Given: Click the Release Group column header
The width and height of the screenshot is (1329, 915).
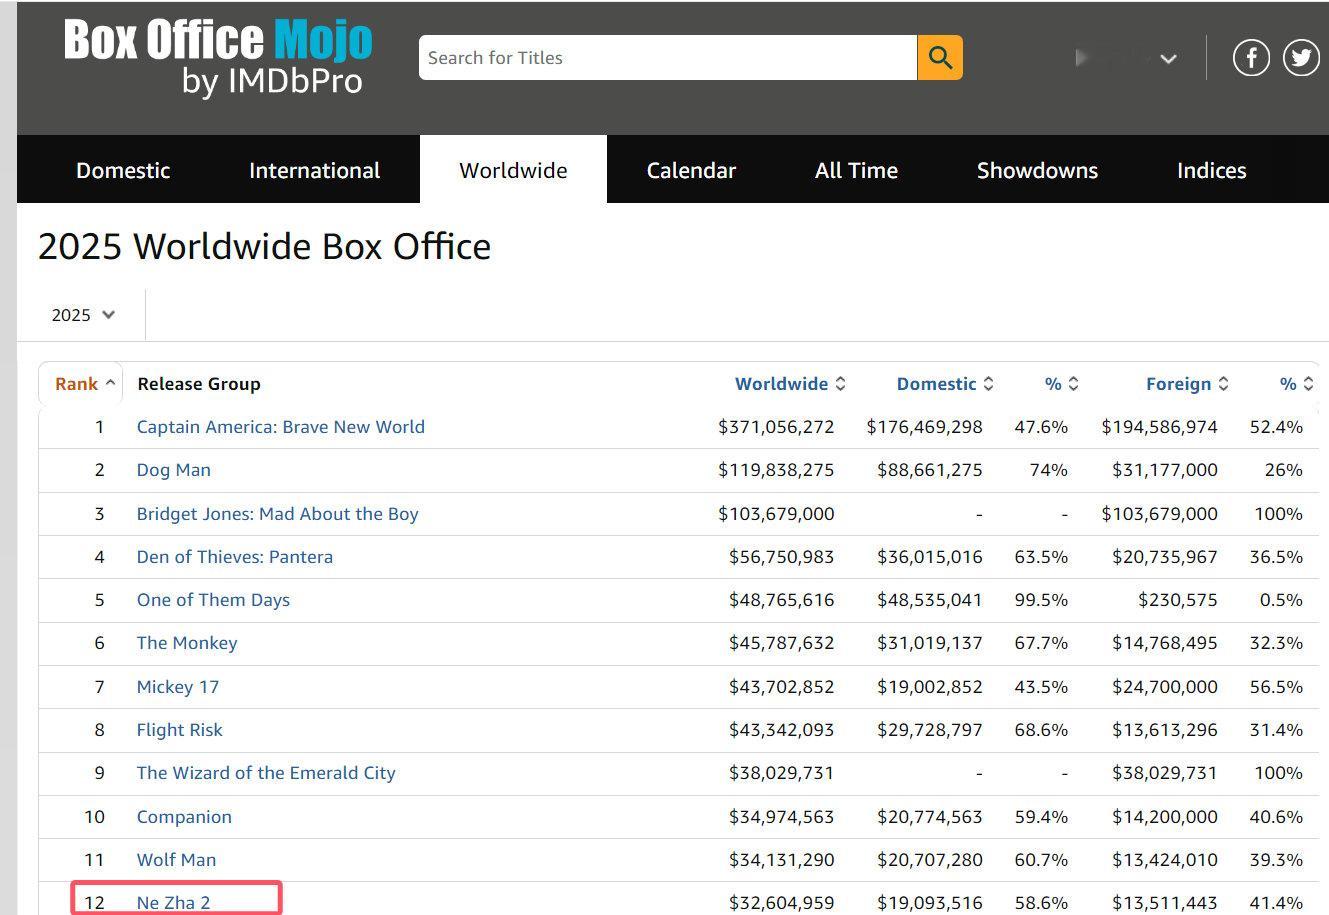Looking at the screenshot, I should pyautogui.click(x=199, y=384).
